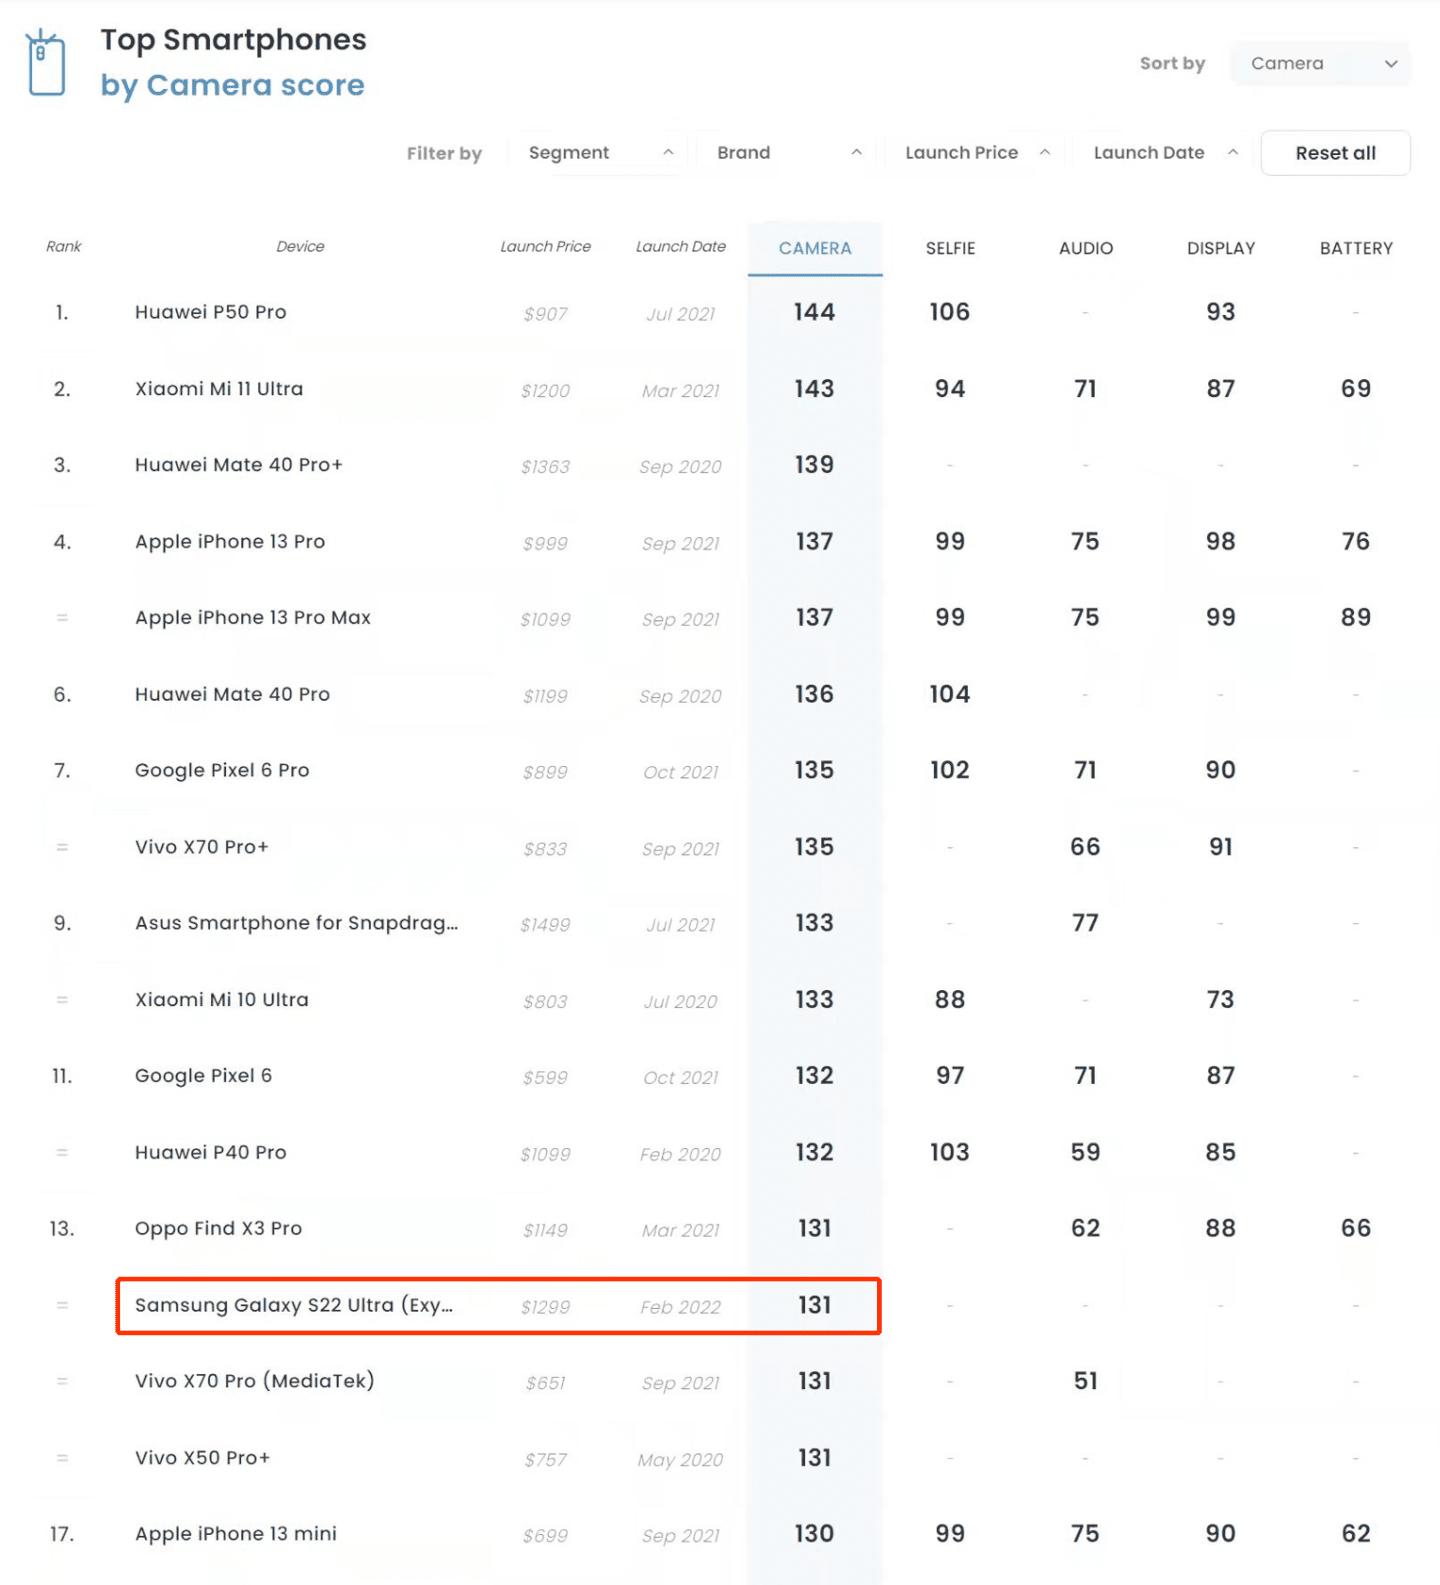Open the Huawei Mate 40 Pro link

click(x=232, y=694)
